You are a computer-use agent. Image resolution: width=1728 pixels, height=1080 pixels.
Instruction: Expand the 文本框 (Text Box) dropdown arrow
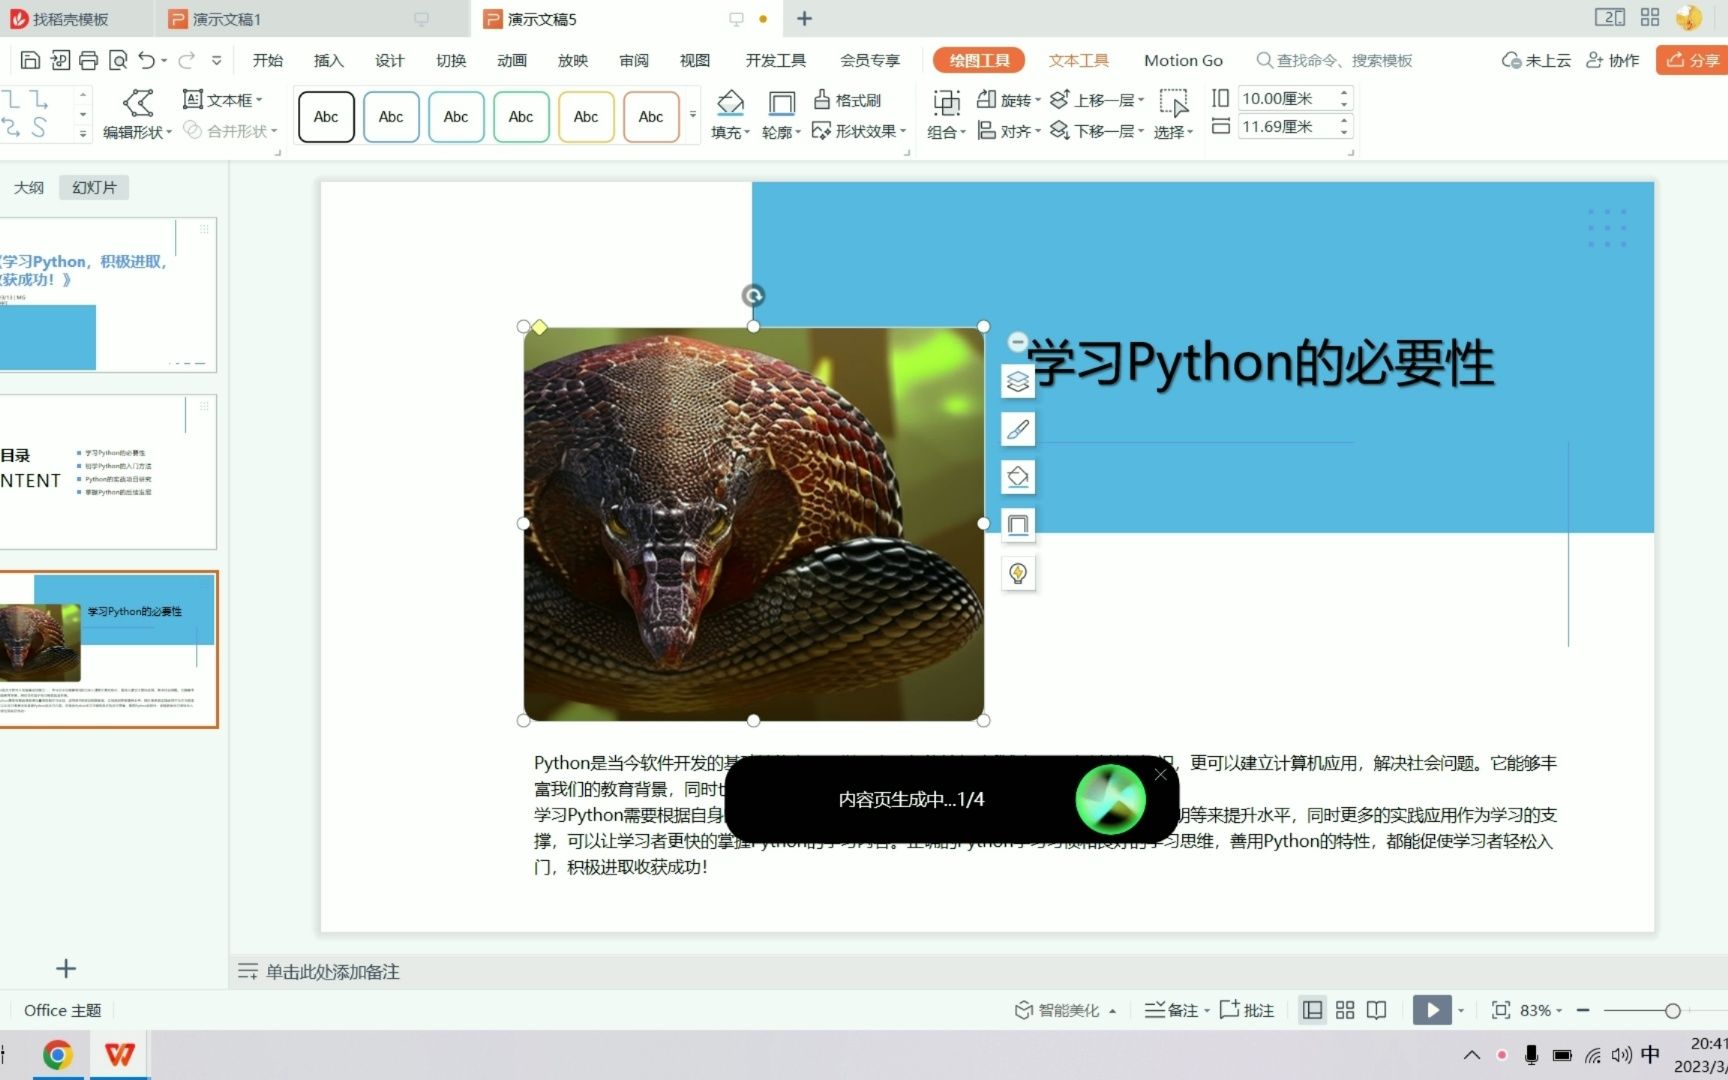click(x=258, y=99)
